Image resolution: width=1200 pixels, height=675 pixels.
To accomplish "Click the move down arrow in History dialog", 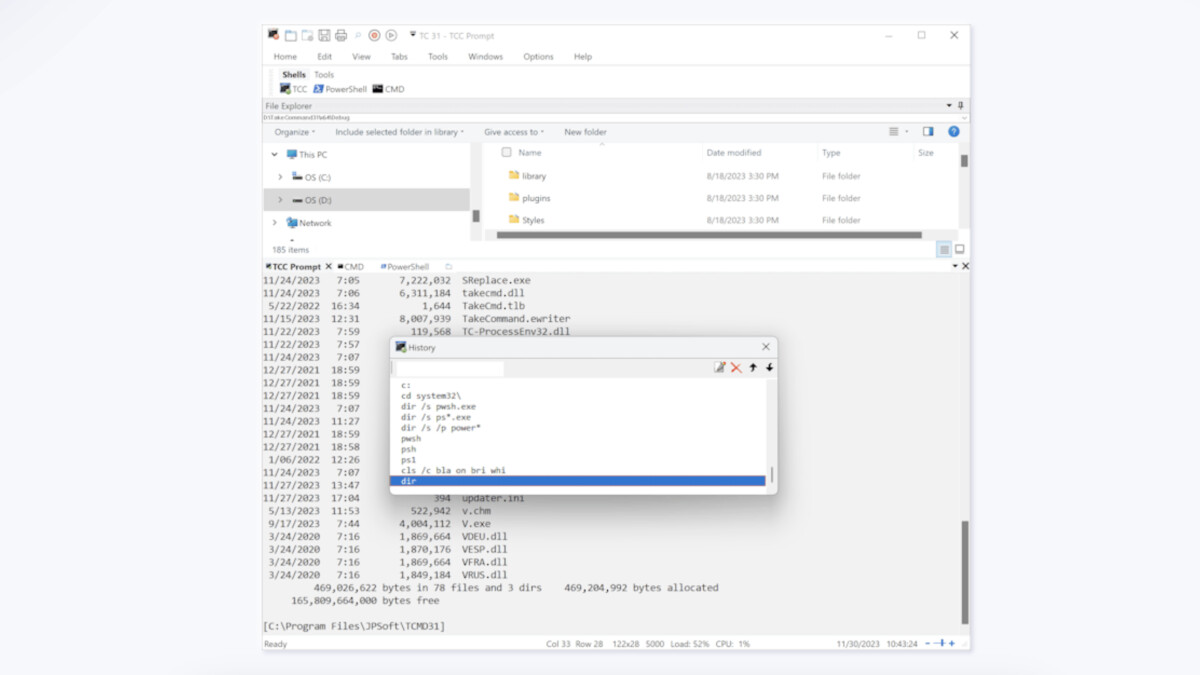I will 769,368.
